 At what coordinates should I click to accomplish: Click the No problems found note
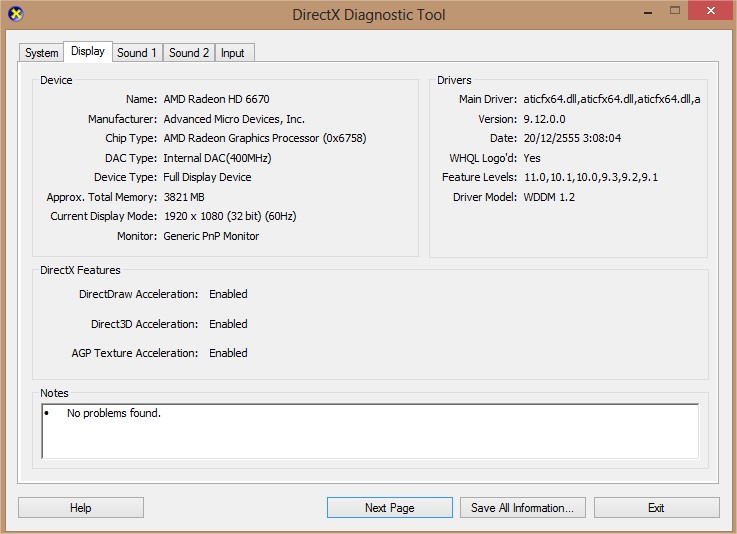tap(114, 413)
